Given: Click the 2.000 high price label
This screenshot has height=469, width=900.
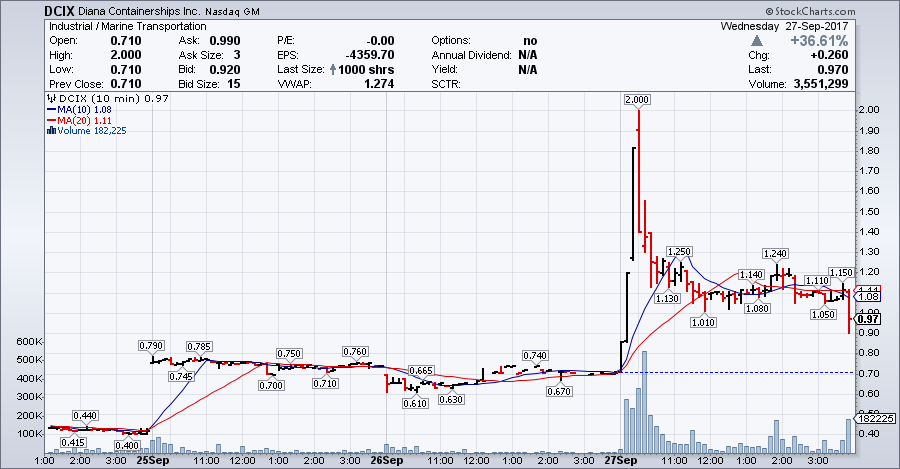Looking at the screenshot, I should [x=637, y=99].
